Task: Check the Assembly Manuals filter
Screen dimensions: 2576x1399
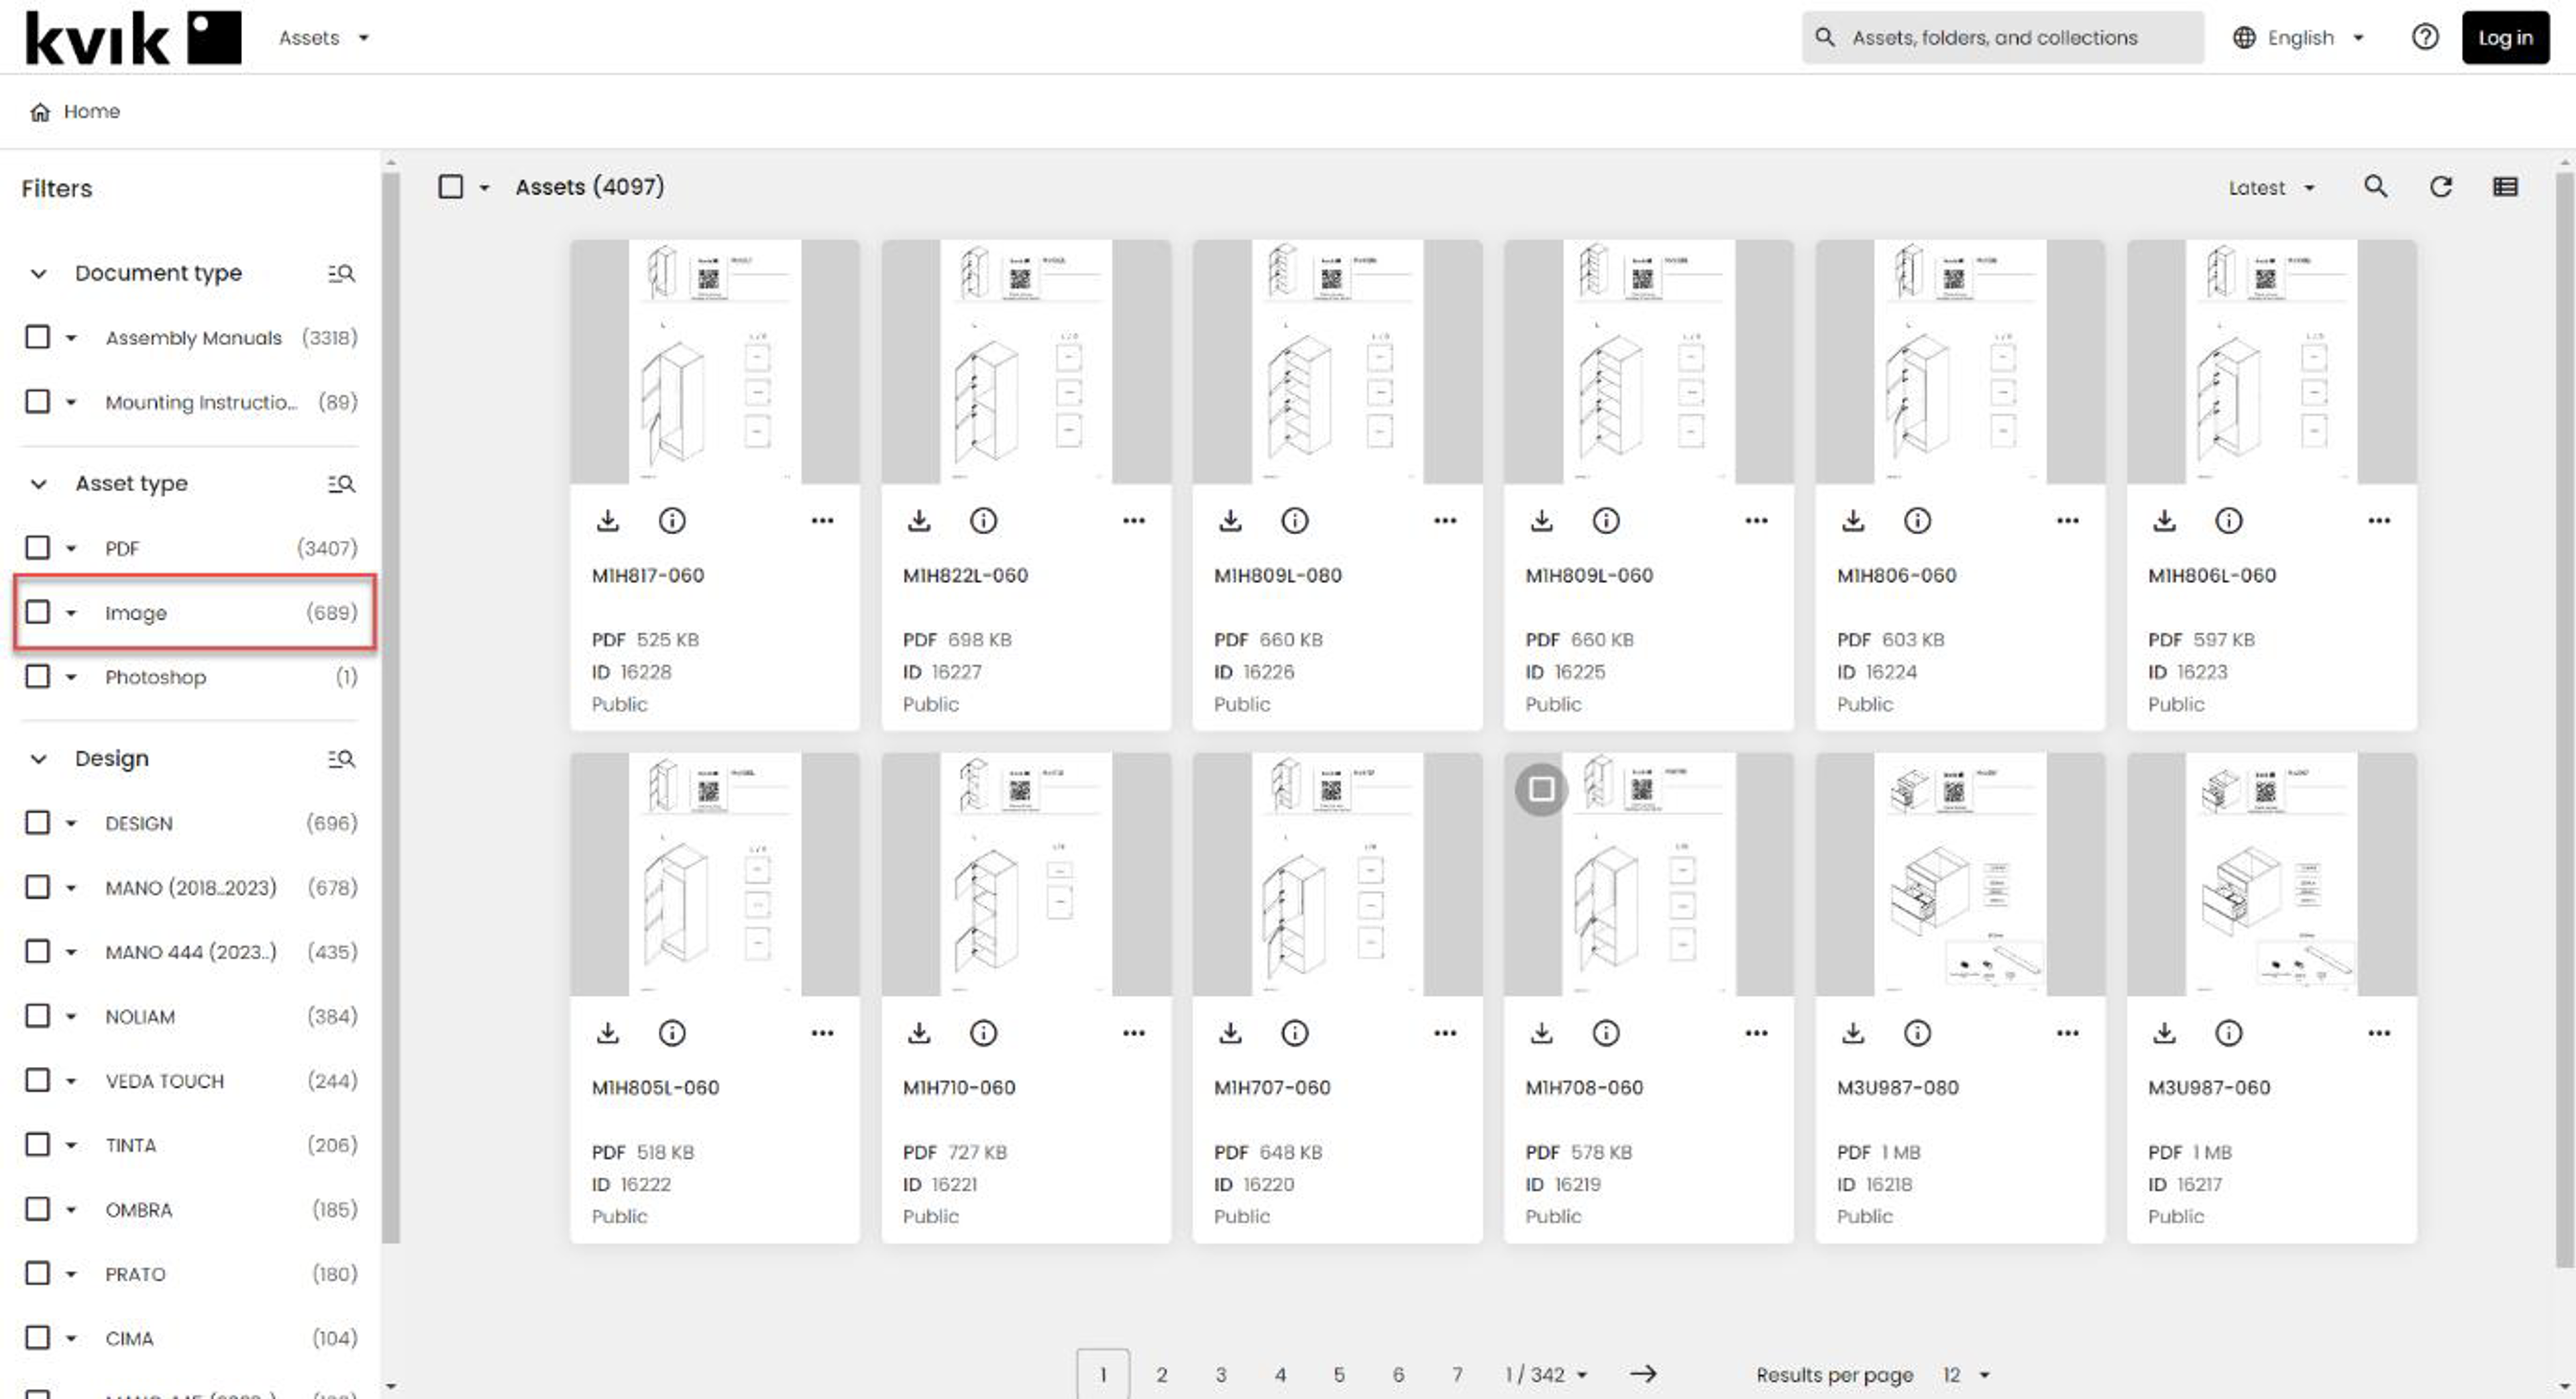Action: click(x=38, y=337)
